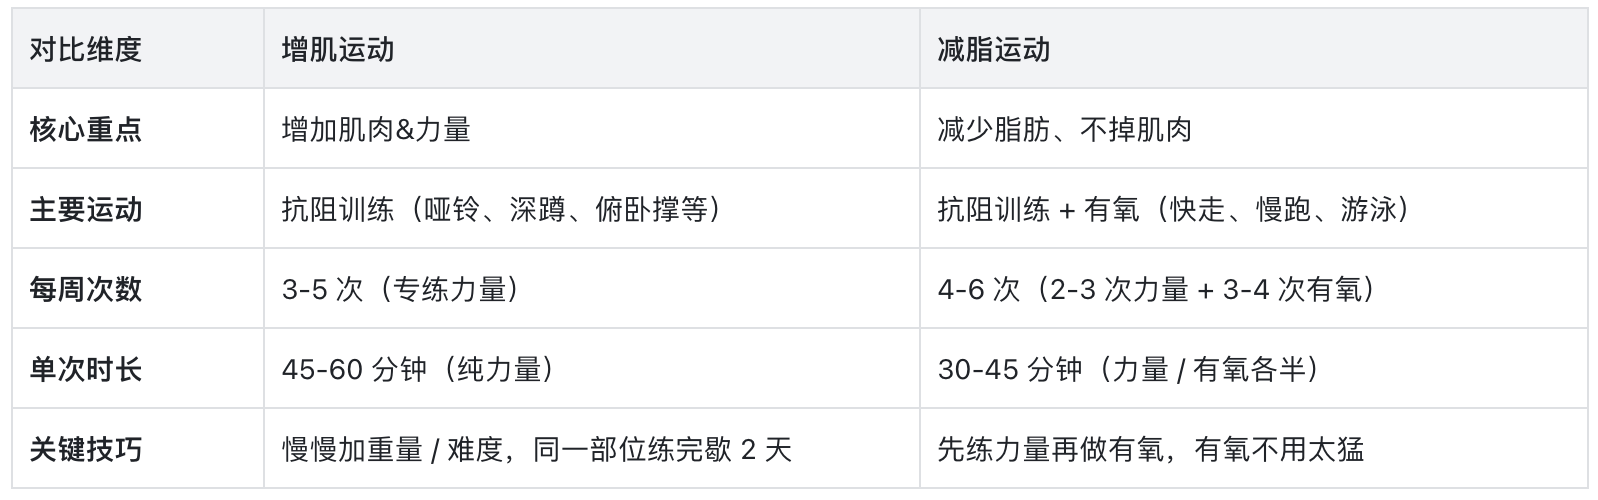Select the cell listing 哑铃、深蹲、俯卧撑
Image resolution: width=1598 pixels, height=500 pixels.
pos(502,209)
